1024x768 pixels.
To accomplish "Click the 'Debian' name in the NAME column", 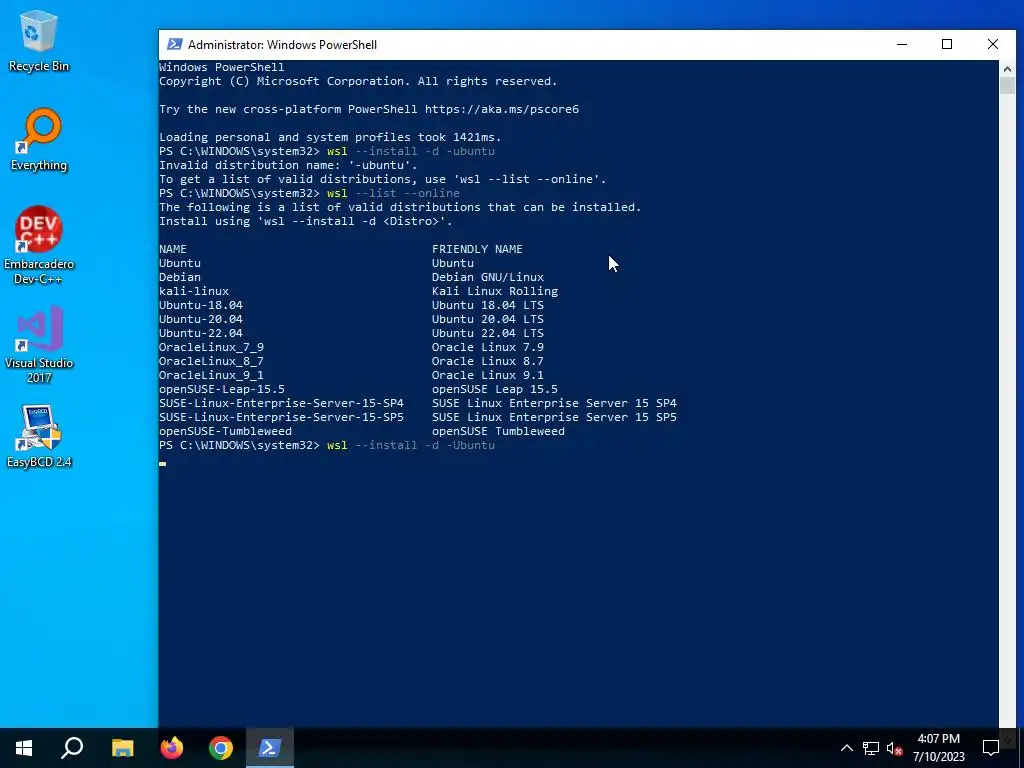I will click(180, 277).
